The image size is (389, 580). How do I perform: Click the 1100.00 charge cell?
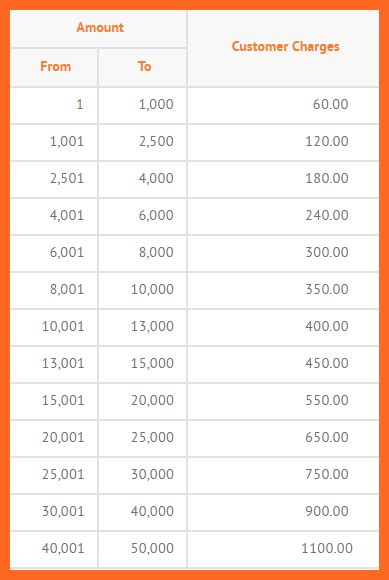(283, 549)
